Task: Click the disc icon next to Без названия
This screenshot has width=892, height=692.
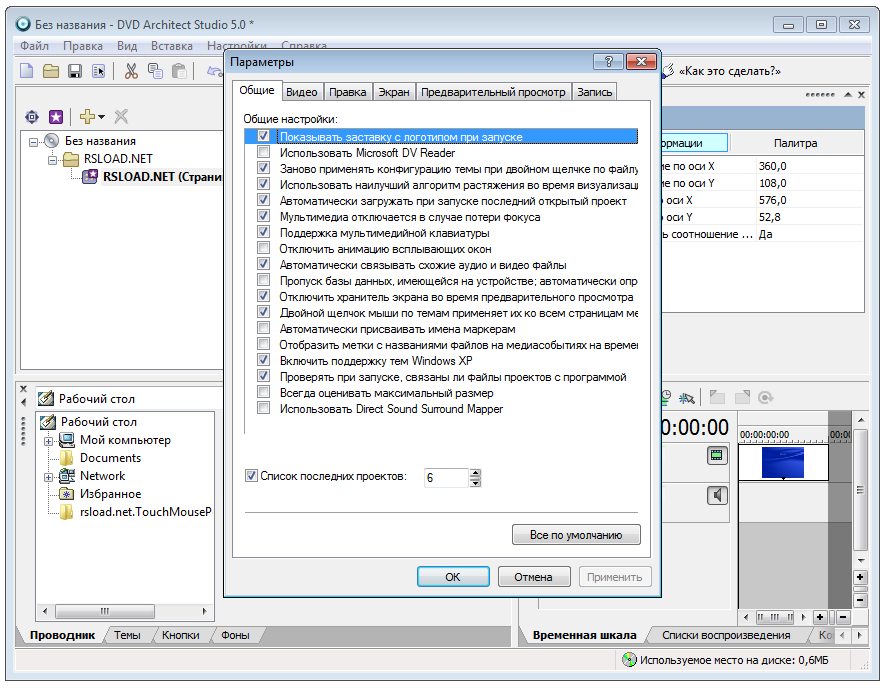Action: point(52,141)
